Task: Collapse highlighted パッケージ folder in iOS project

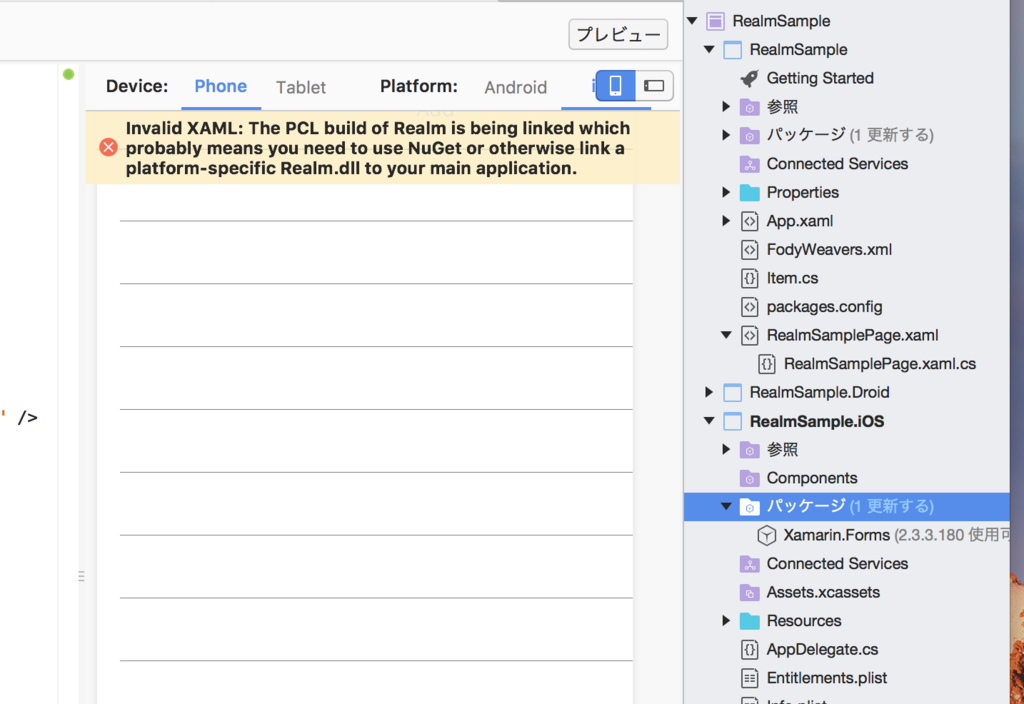Action: 726,506
